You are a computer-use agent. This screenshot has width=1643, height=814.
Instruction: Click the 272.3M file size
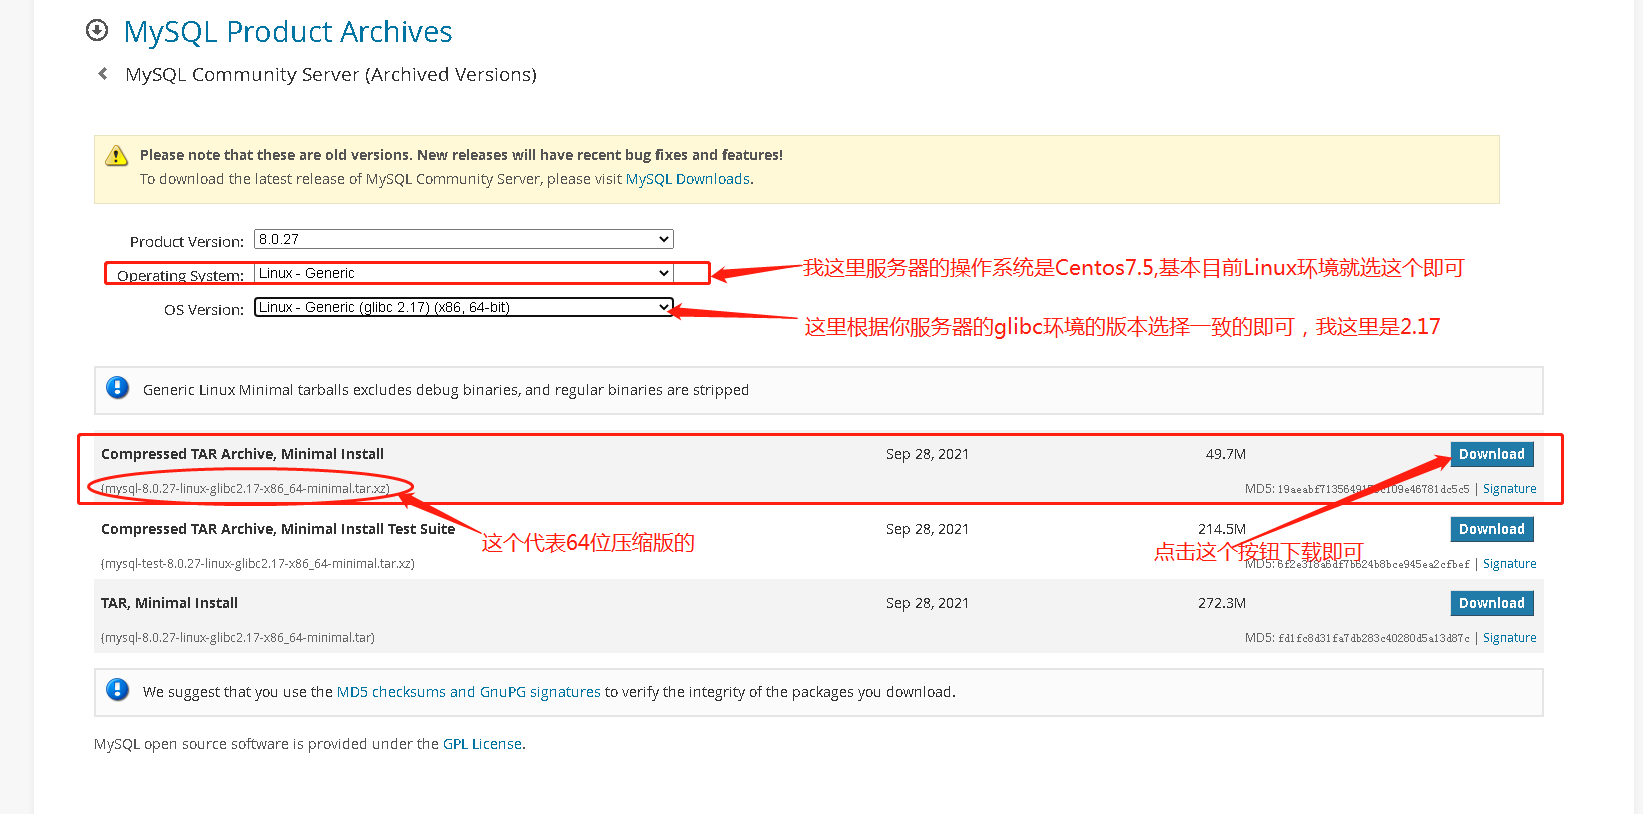tap(1222, 603)
